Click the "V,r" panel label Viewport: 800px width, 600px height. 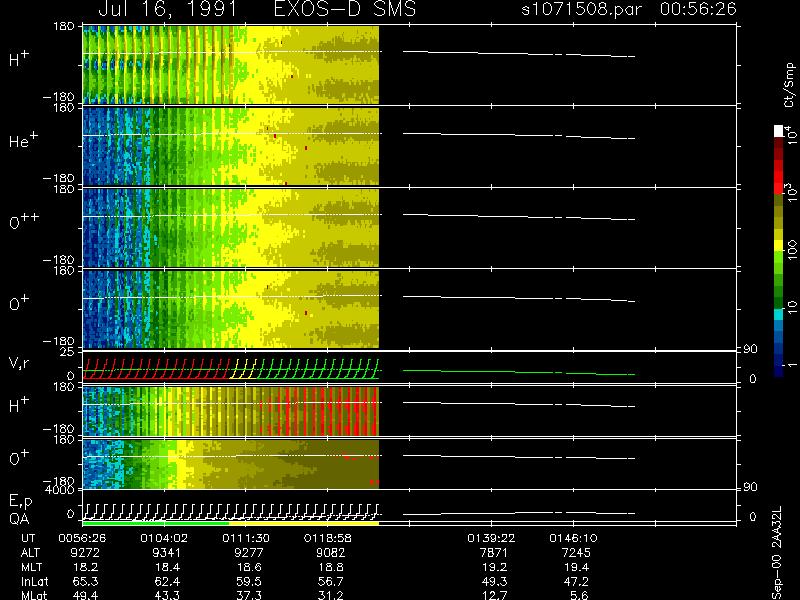click(19, 363)
